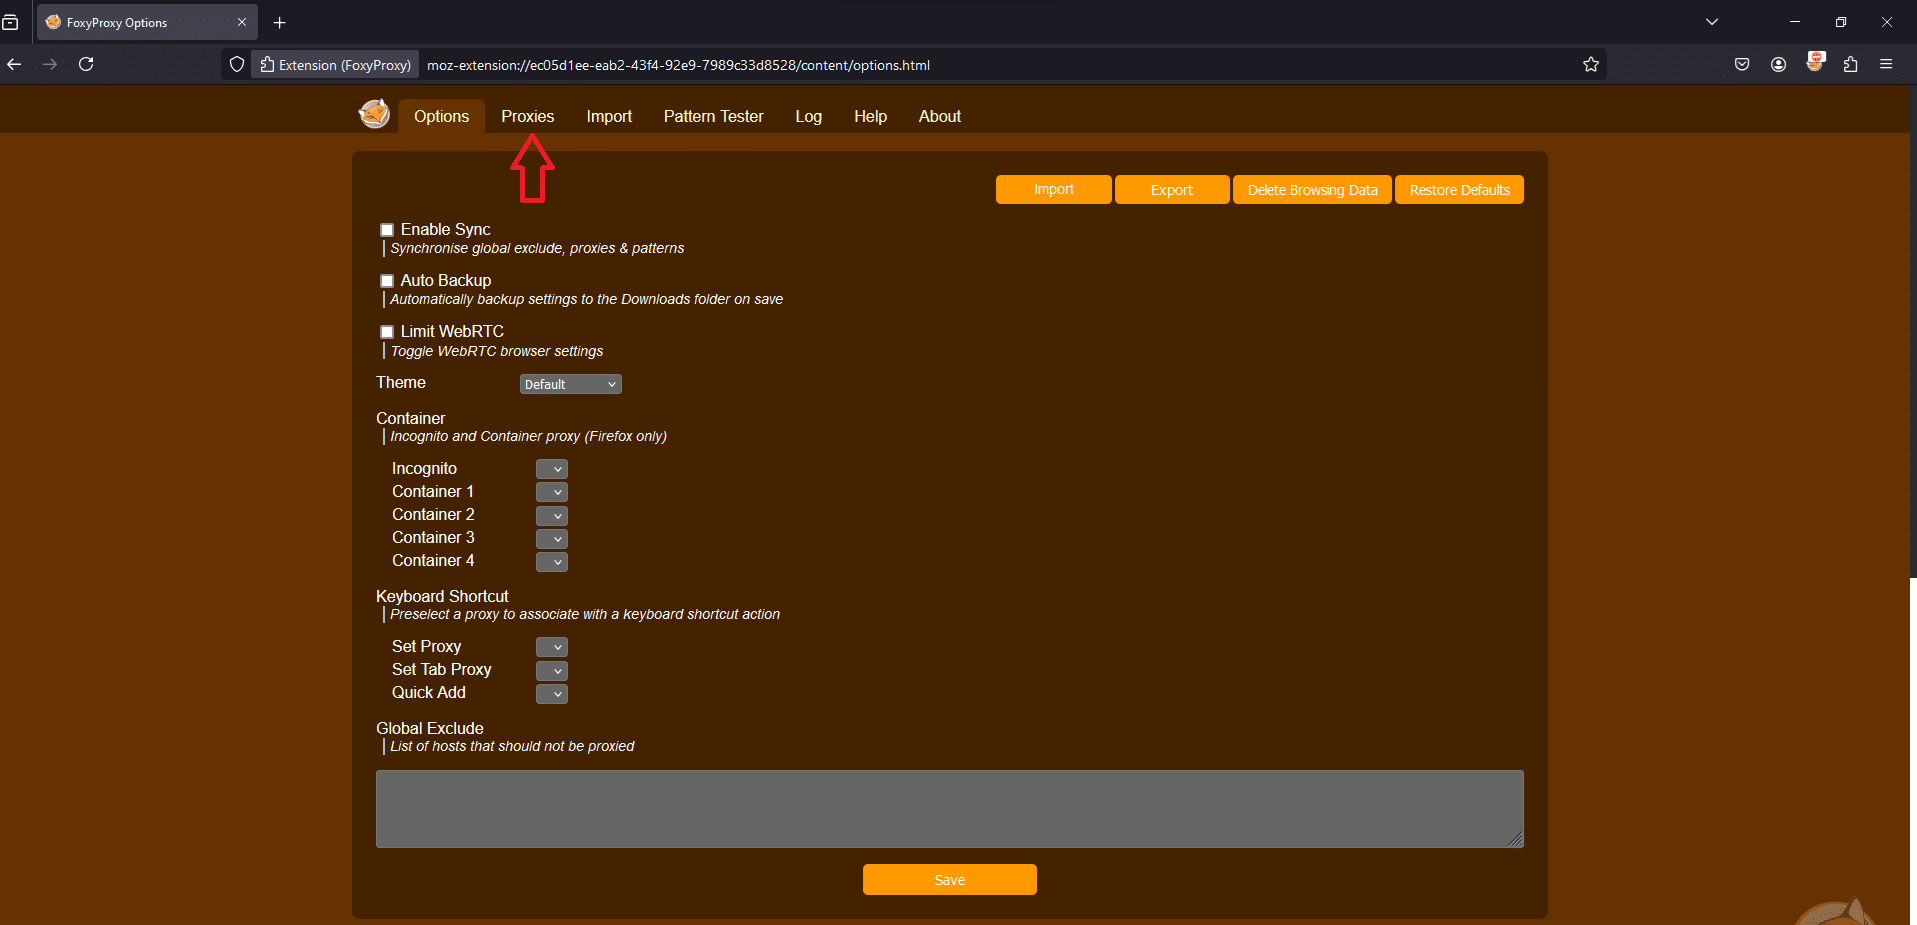This screenshot has width=1917, height=925.
Task: Enable Limit WebRTC
Action: click(387, 331)
